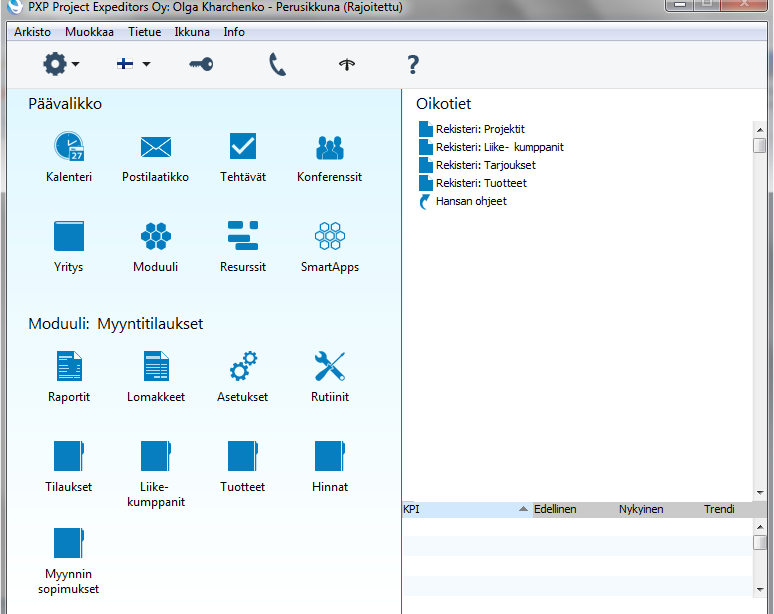The height and width of the screenshot is (614, 774).
Task: Open the Arkisto menu
Action: pos(32,32)
